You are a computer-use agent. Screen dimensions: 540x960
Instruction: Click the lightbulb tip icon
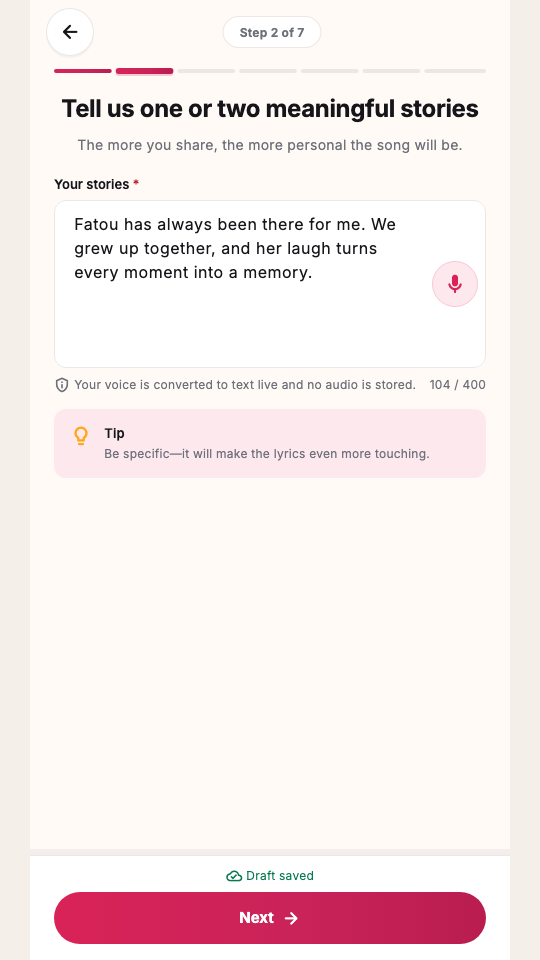(x=81, y=436)
